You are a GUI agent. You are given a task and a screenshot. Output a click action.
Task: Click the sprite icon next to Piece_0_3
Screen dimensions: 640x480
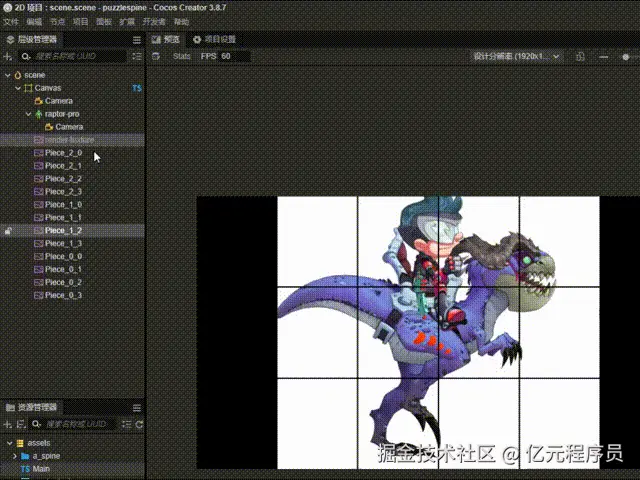tap(39, 295)
